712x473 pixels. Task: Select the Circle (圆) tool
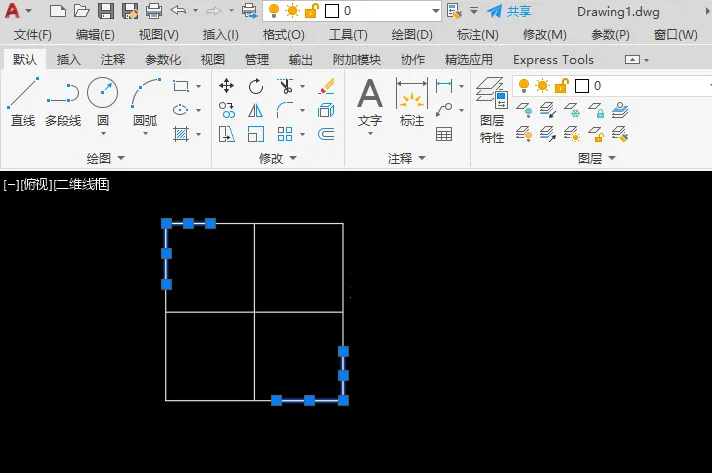pos(103,101)
